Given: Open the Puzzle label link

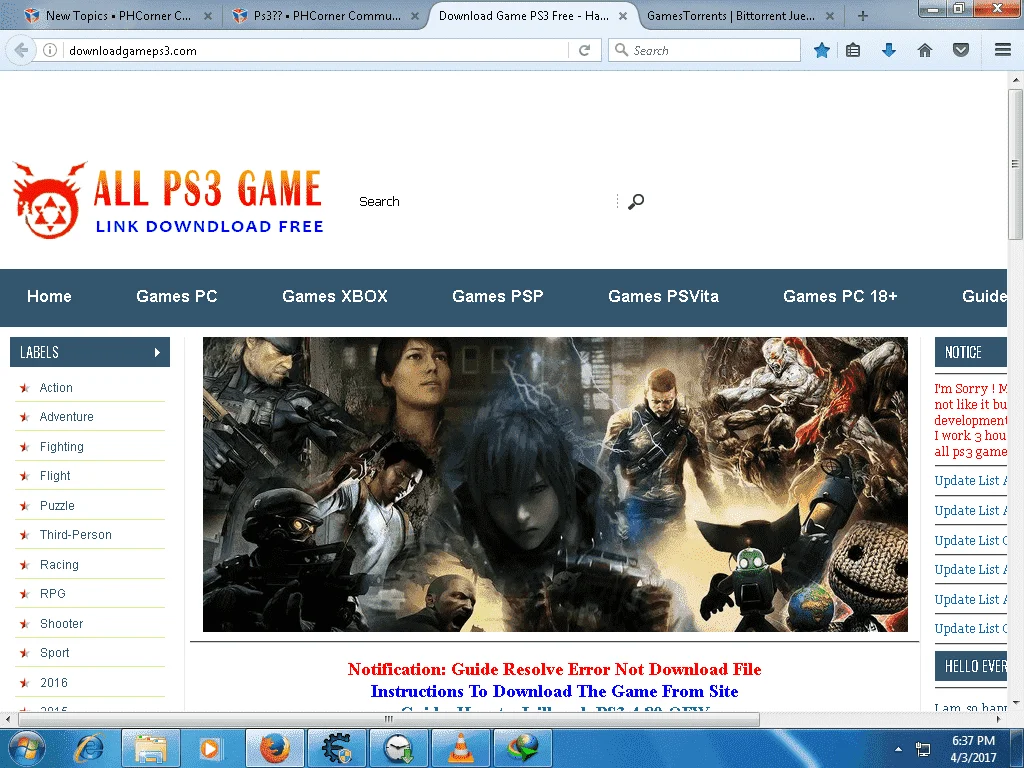Looking at the screenshot, I should click(x=57, y=505).
